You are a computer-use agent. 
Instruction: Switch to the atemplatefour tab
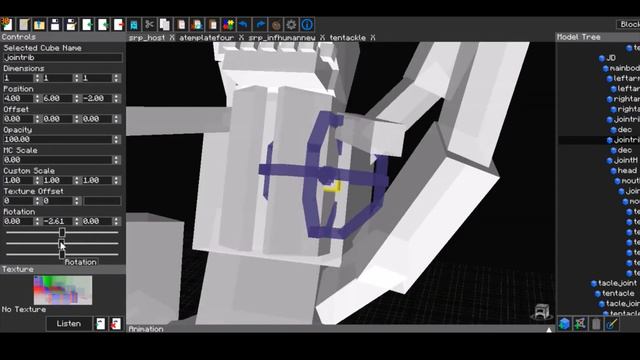(x=207, y=38)
